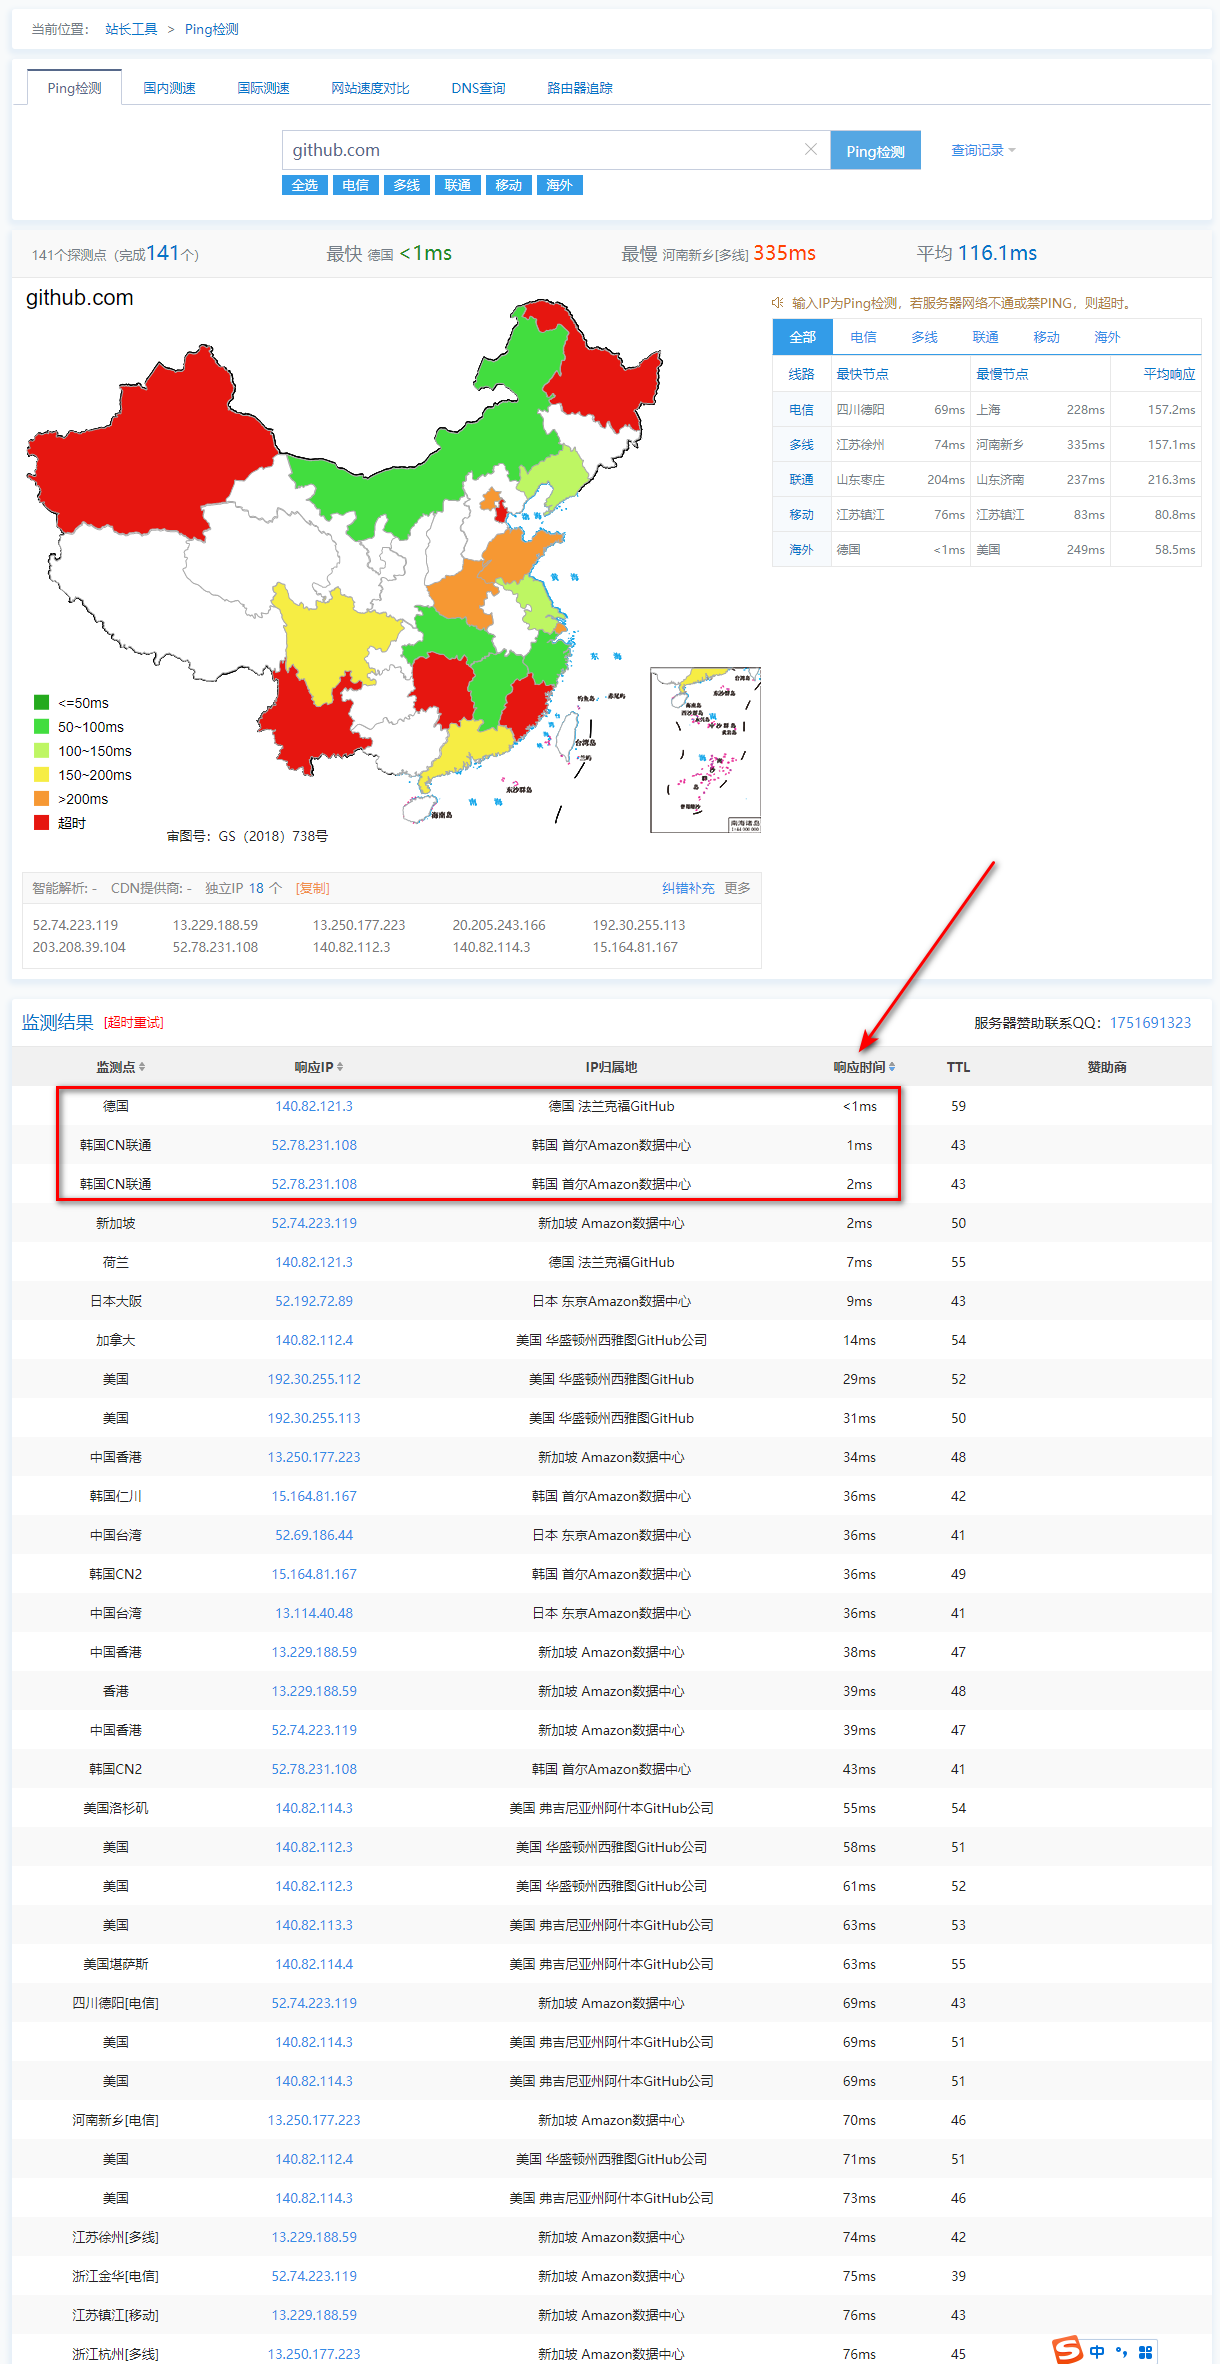1220x2364 pixels.
Task: Select the 联通 tab in line table
Action: [x=985, y=337]
